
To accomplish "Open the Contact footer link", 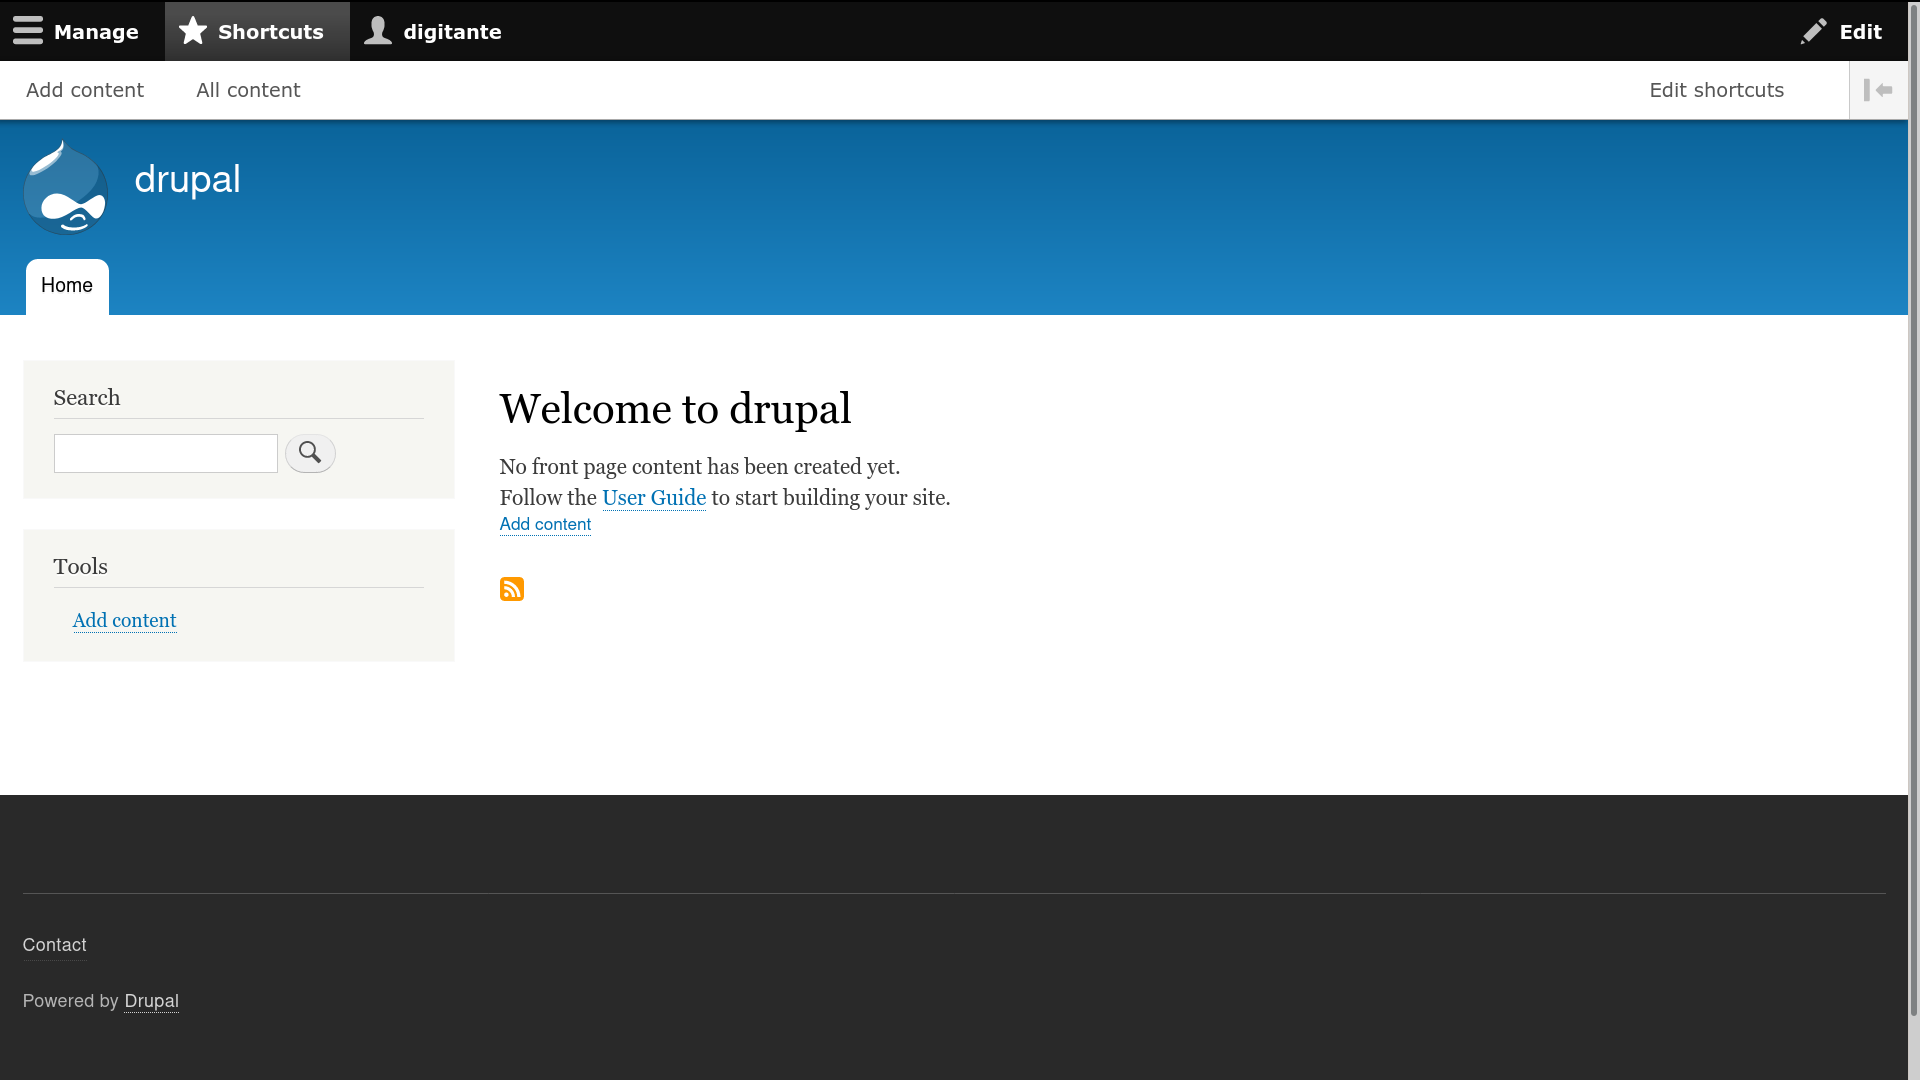I will click(55, 945).
